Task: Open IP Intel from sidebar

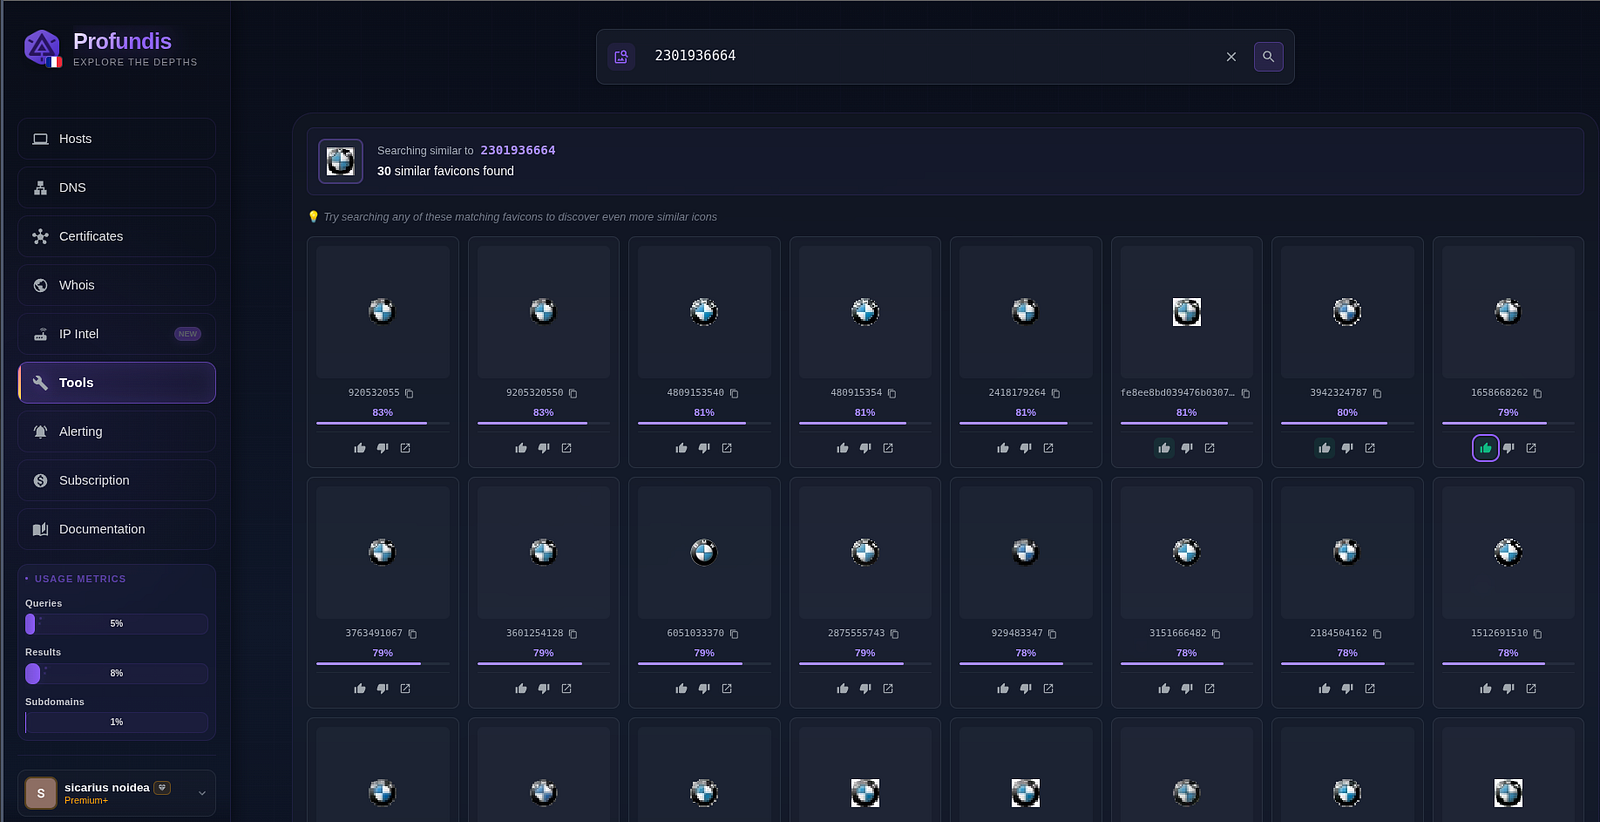Action: 116,334
